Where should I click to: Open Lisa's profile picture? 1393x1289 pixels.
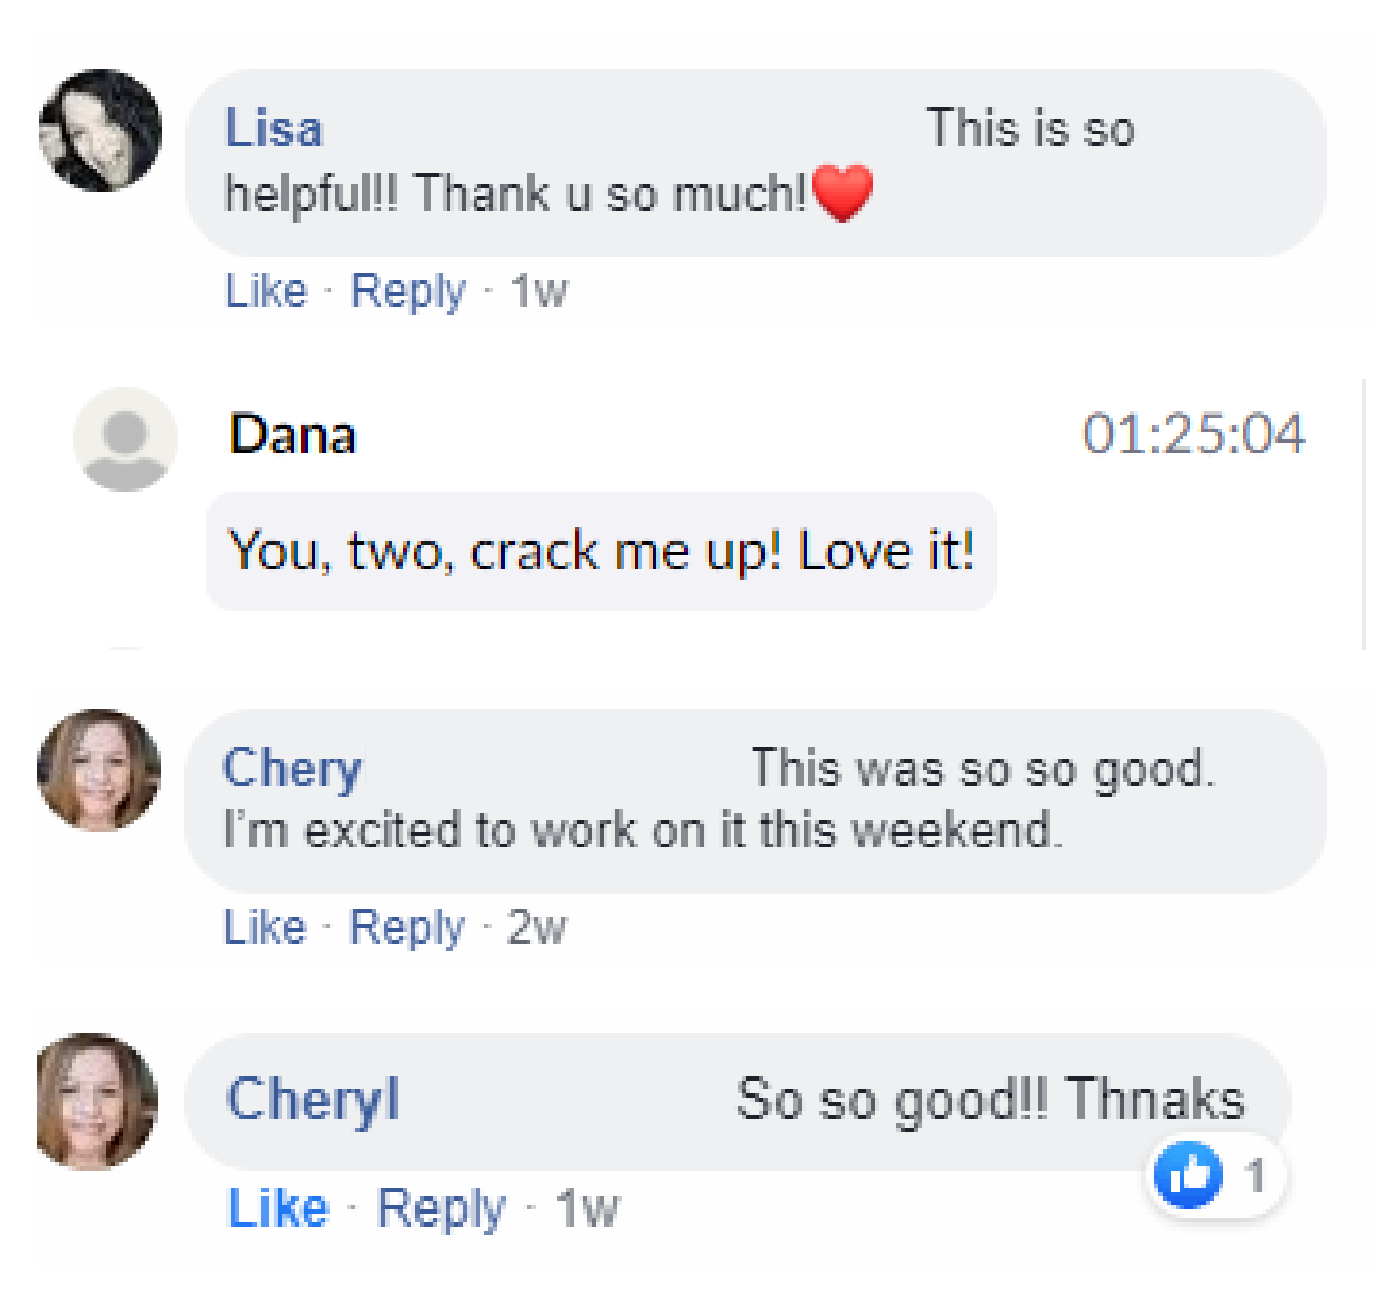pyautogui.click(x=100, y=130)
